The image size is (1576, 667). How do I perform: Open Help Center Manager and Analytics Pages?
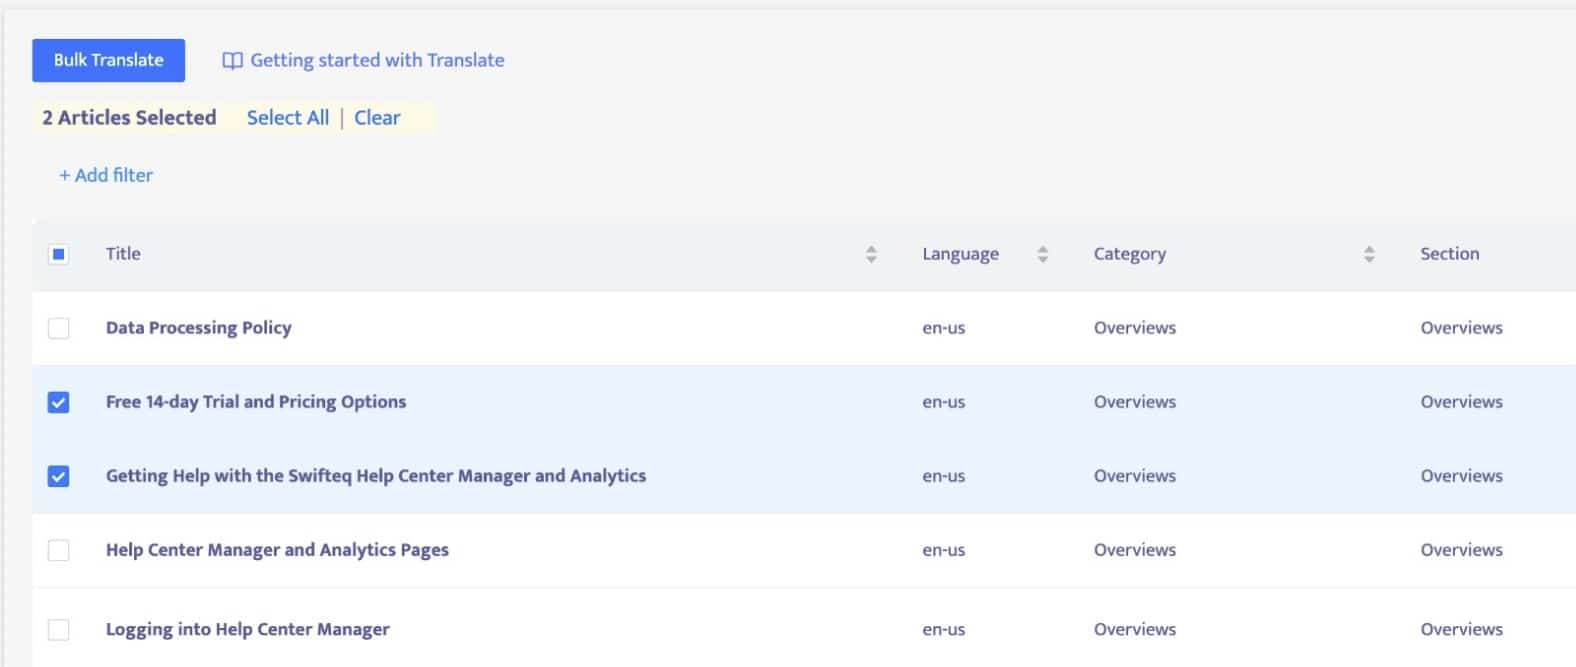click(277, 550)
